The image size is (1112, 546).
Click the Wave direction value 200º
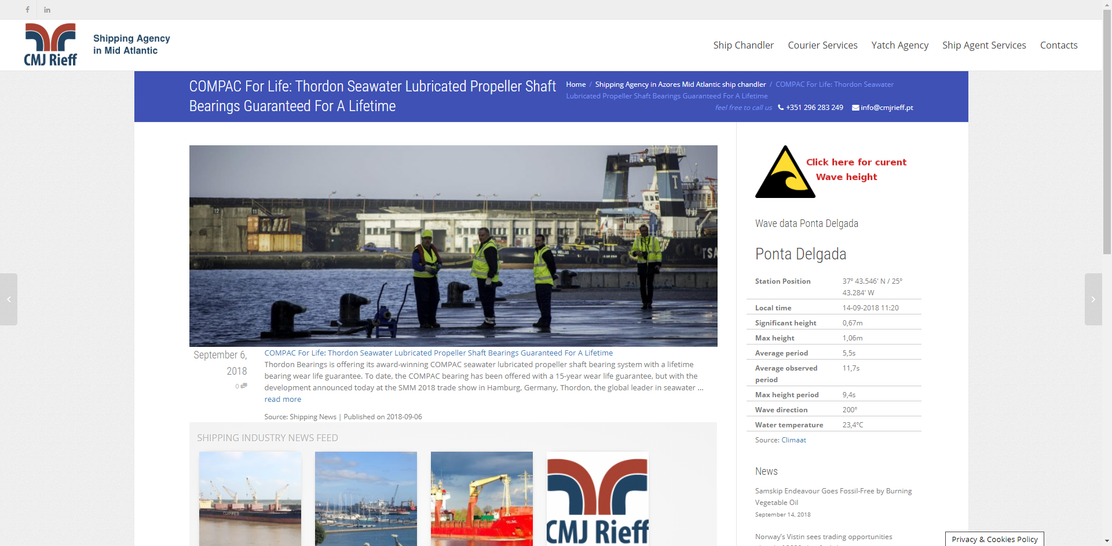[850, 410]
